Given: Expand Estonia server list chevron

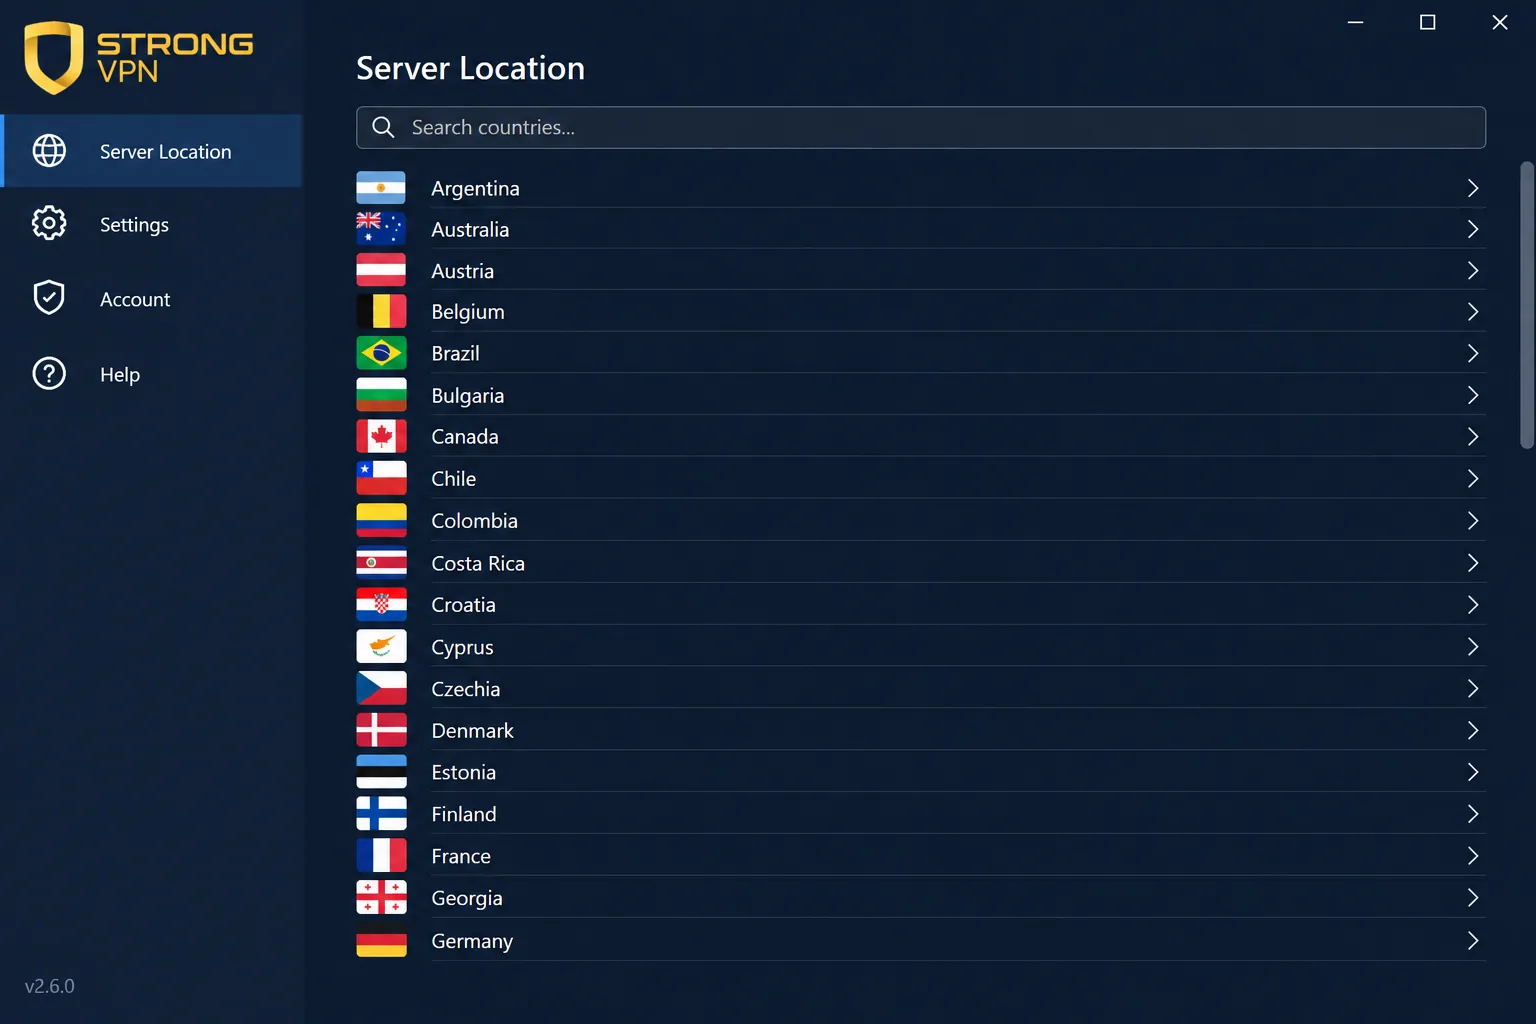Looking at the screenshot, I should [1472, 772].
